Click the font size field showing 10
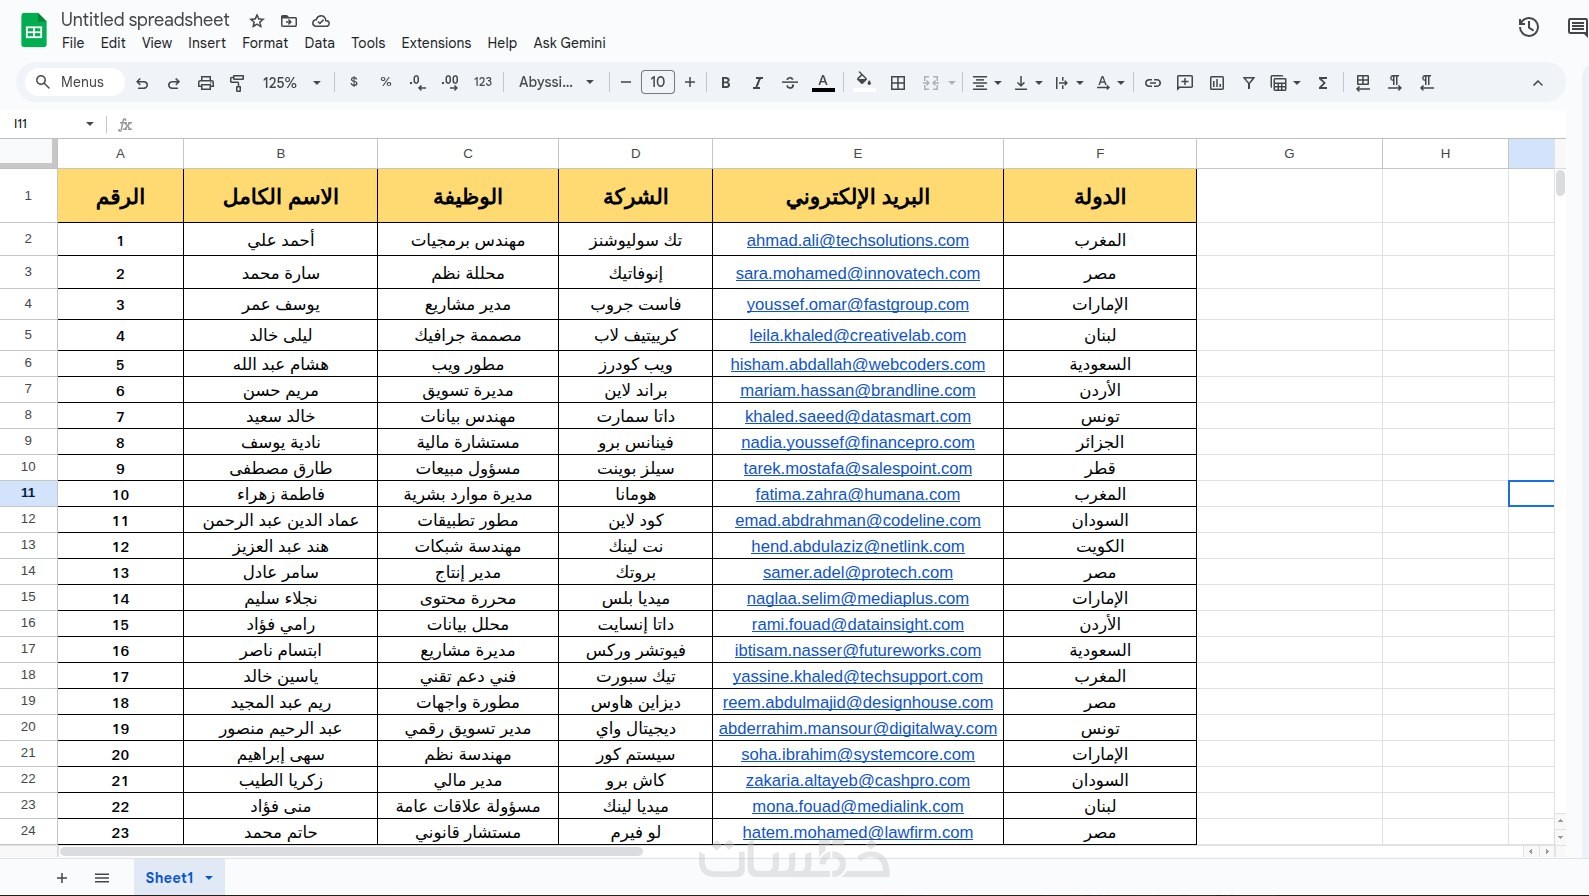 (x=658, y=82)
